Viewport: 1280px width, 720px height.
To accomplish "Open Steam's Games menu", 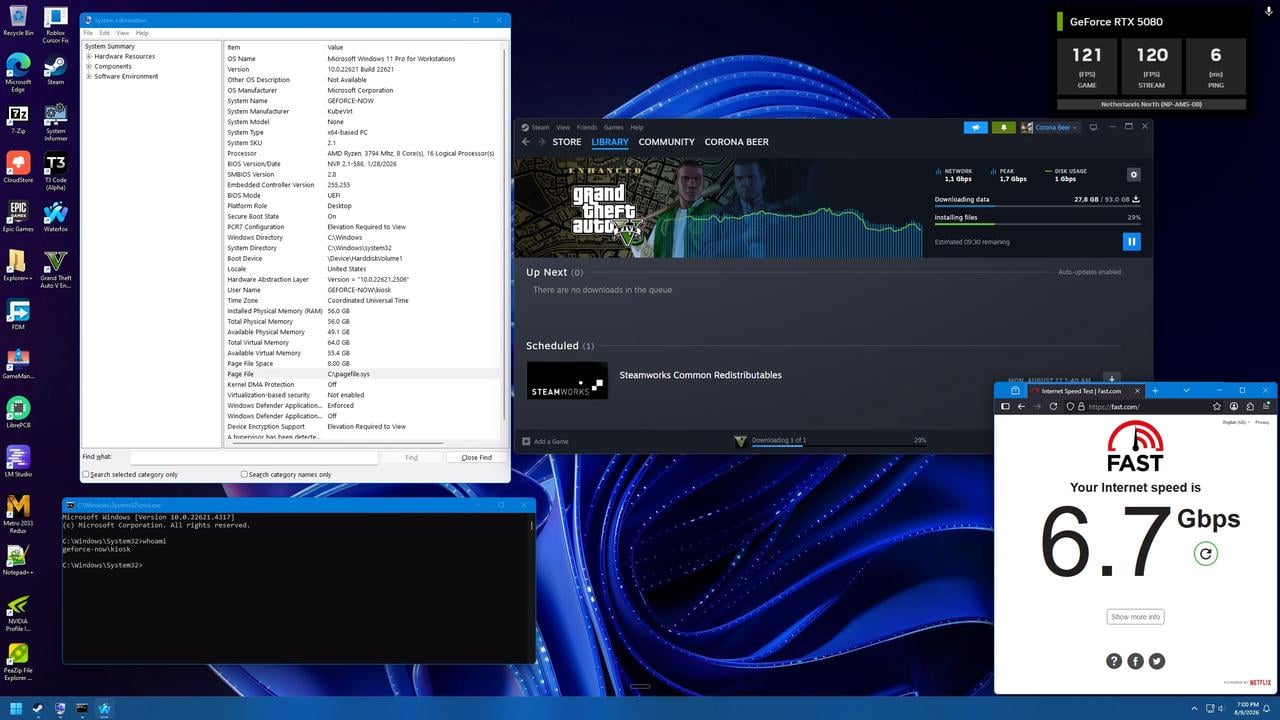I will (613, 128).
